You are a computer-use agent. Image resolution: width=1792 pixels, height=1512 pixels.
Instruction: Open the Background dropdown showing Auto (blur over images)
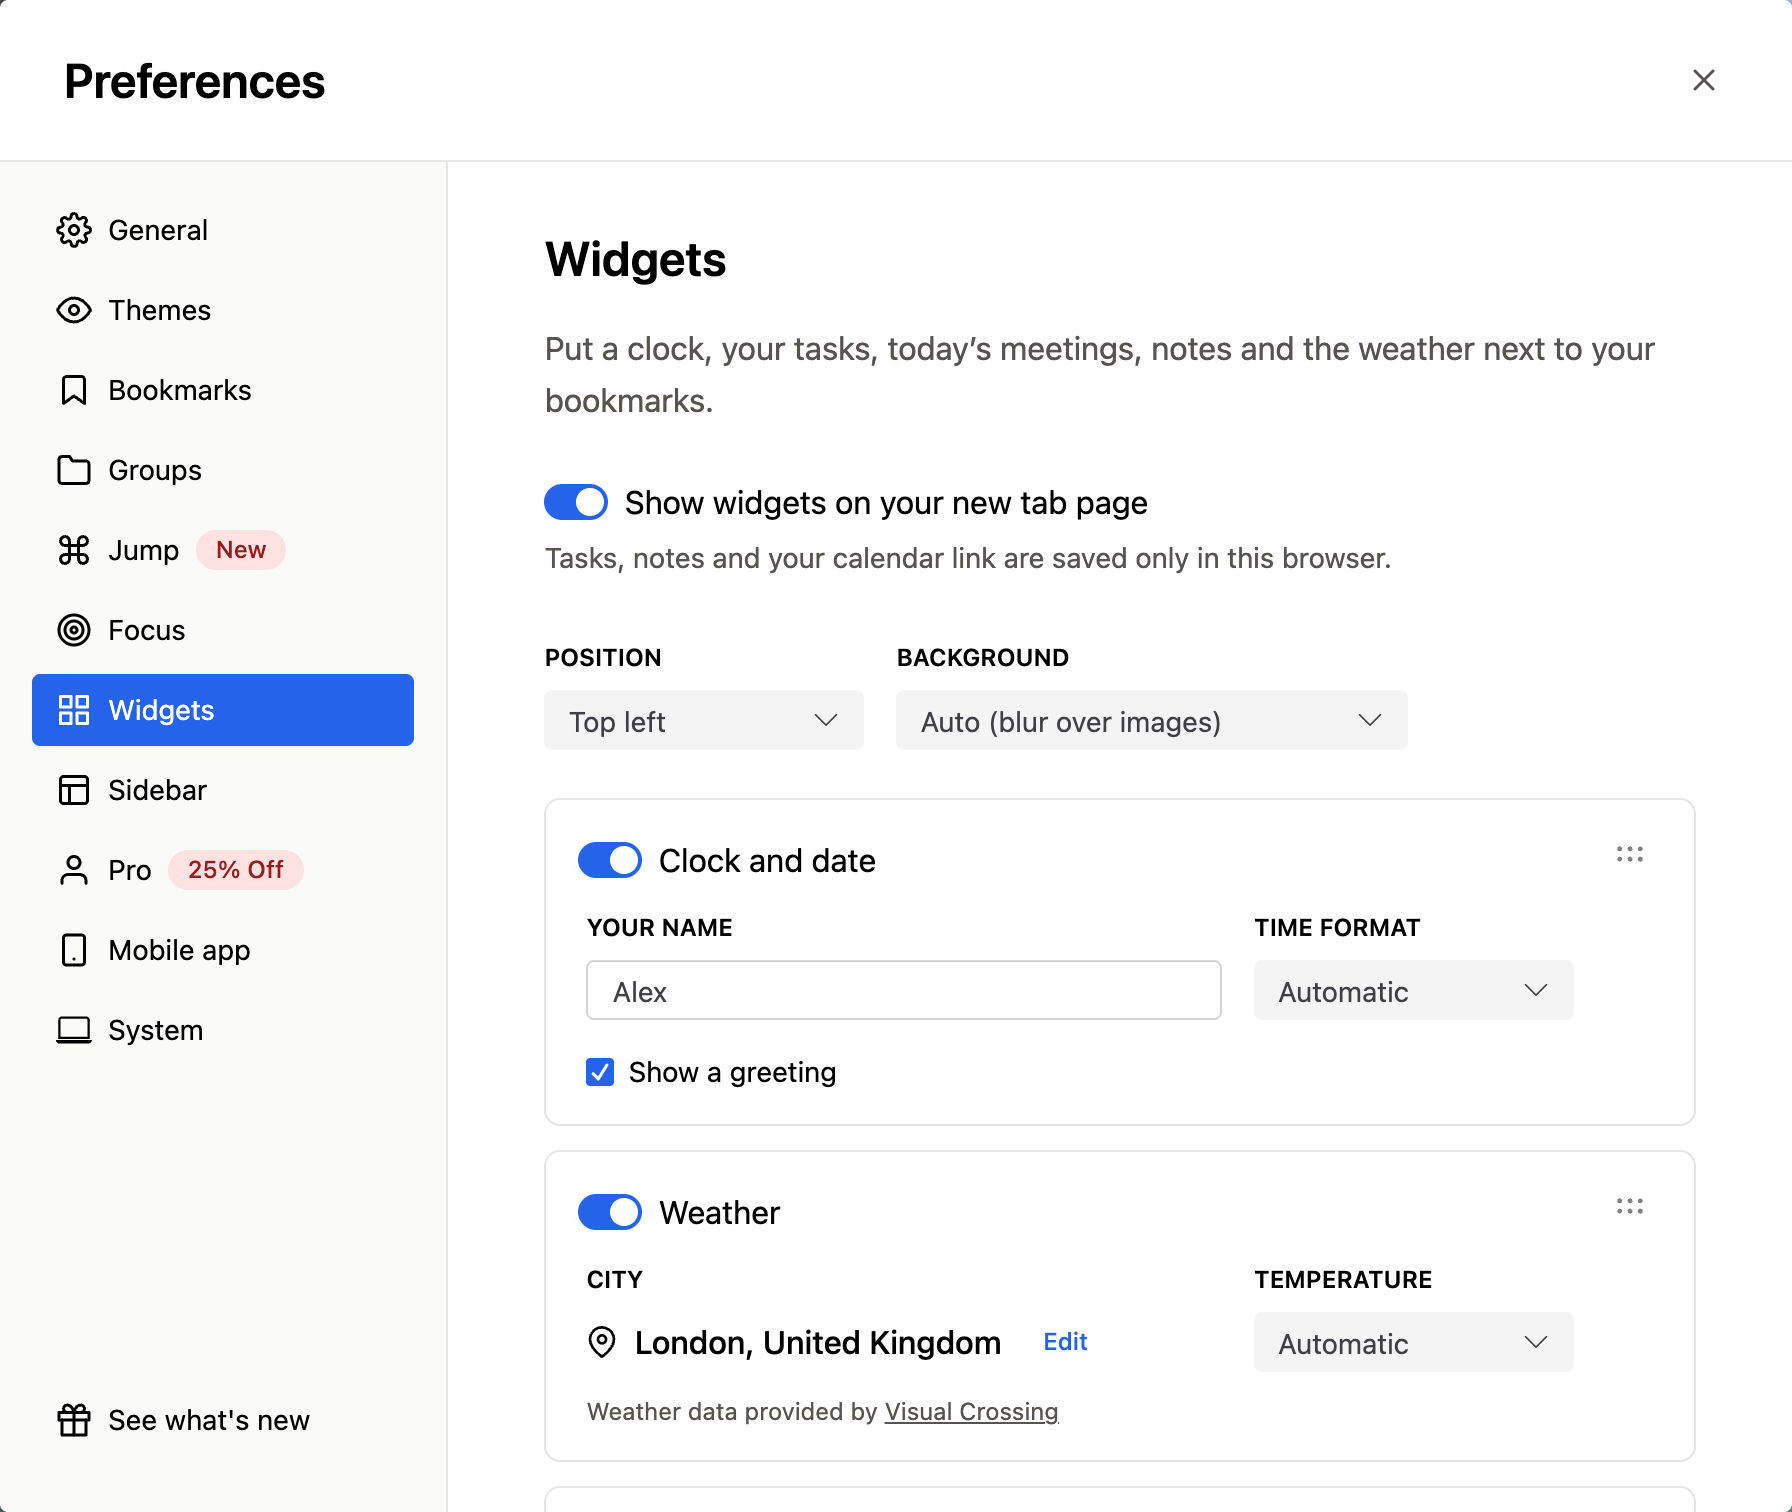pos(1152,720)
